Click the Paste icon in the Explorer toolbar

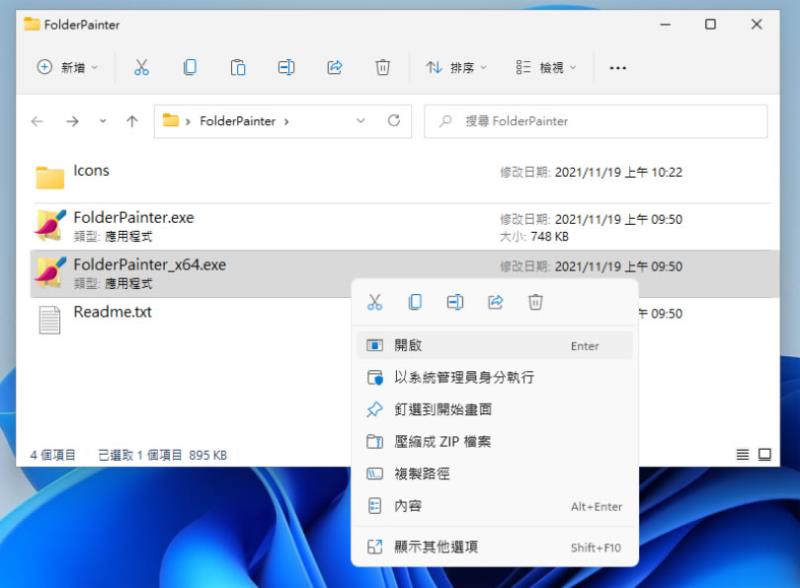click(238, 67)
